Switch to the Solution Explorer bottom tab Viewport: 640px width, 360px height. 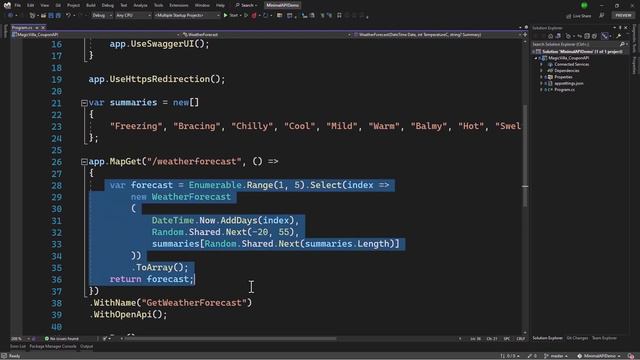547,338
